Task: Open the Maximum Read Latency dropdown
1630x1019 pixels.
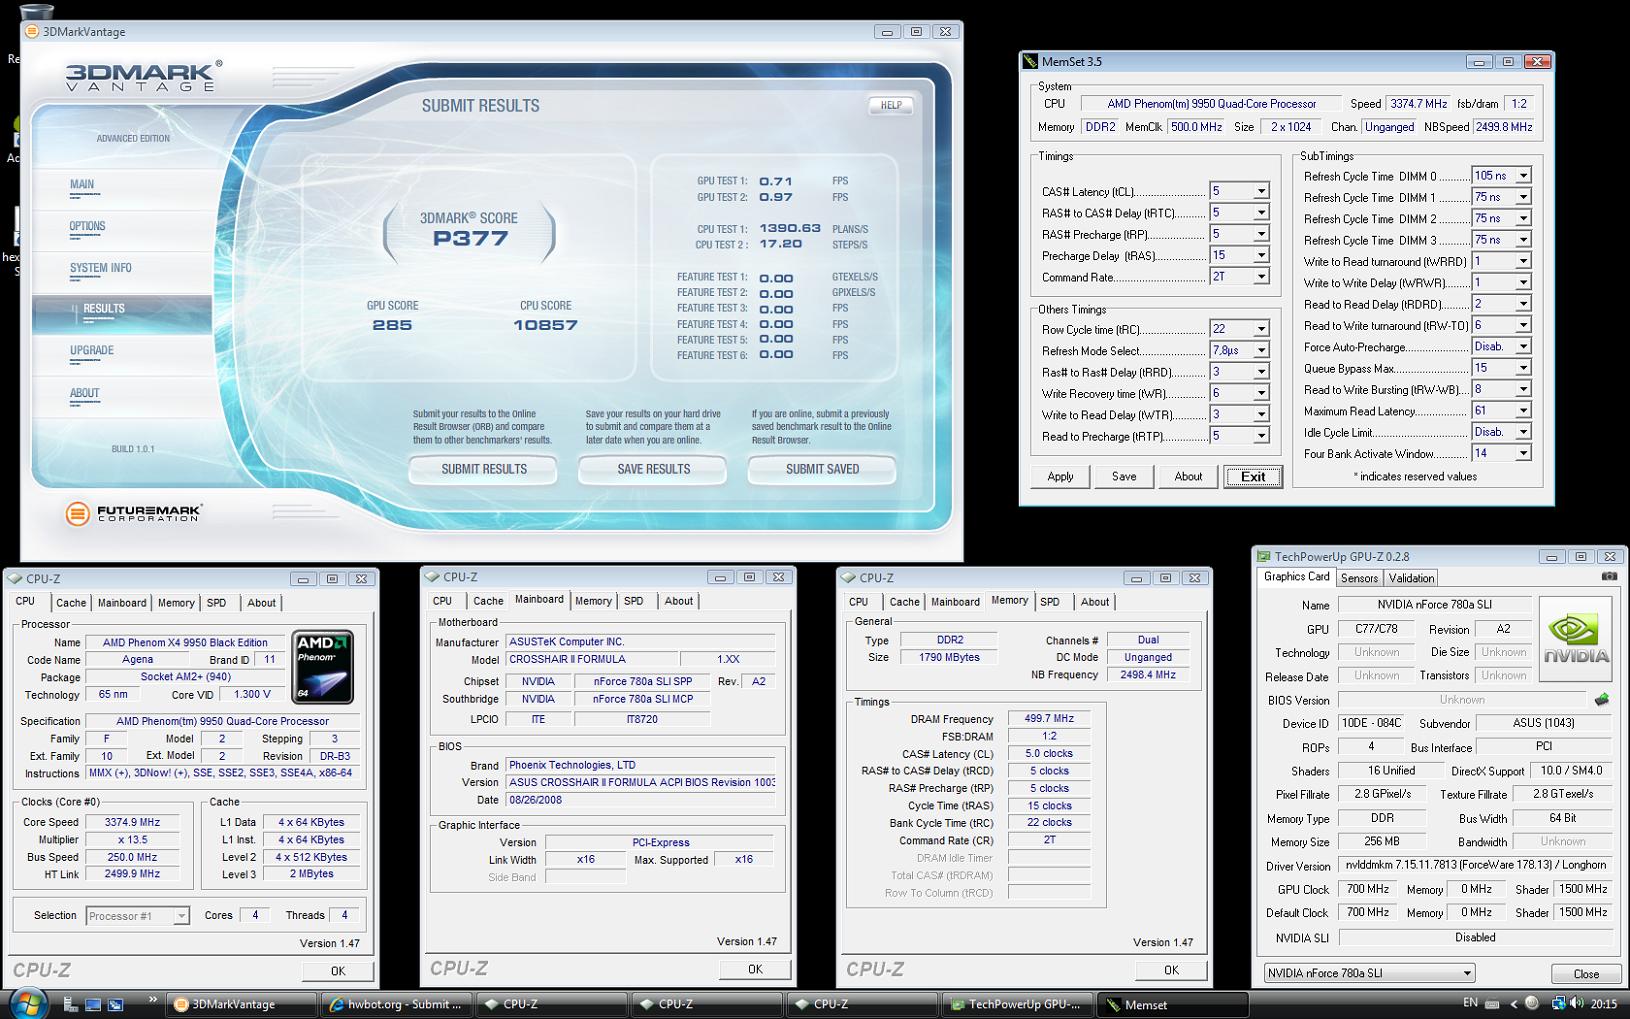Action: coord(1523,411)
